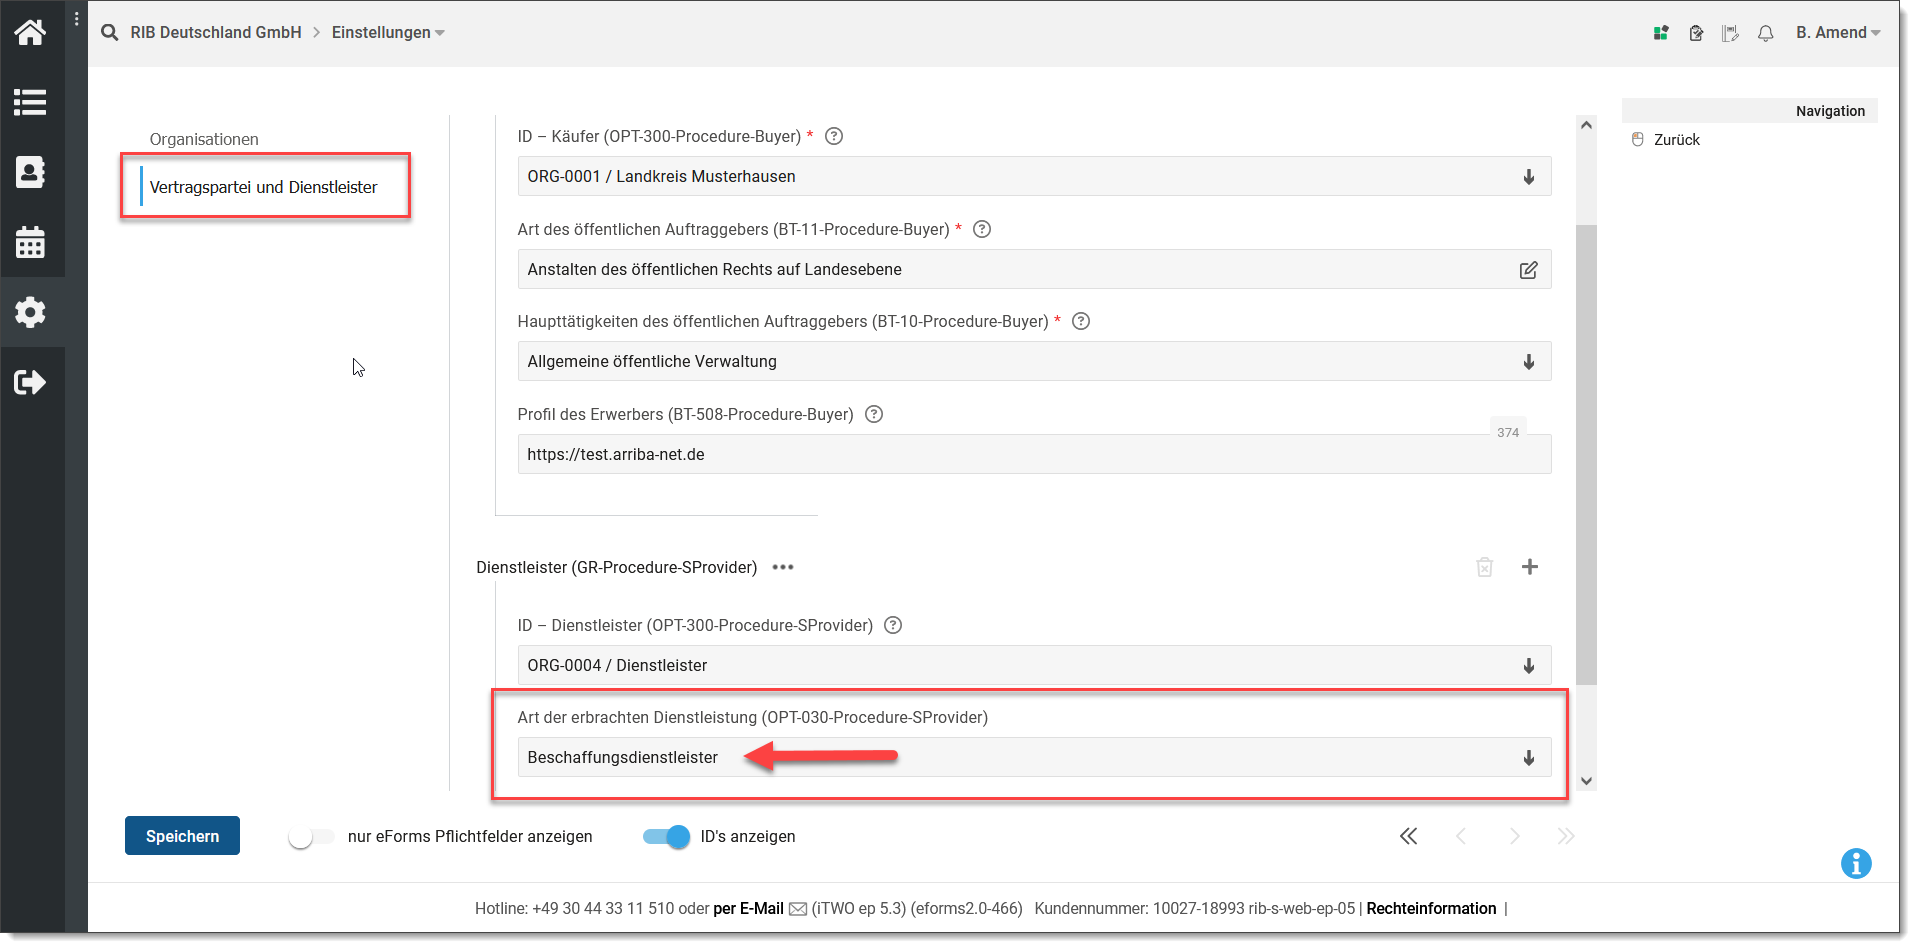This screenshot has height=948, width=1915.
Task: Click the per E-Mail link
Action: (x=748, y=909)
